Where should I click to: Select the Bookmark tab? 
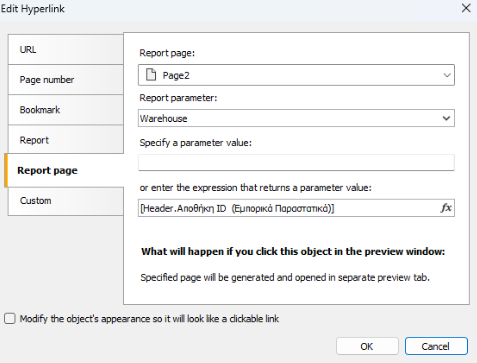pos(66,110)
